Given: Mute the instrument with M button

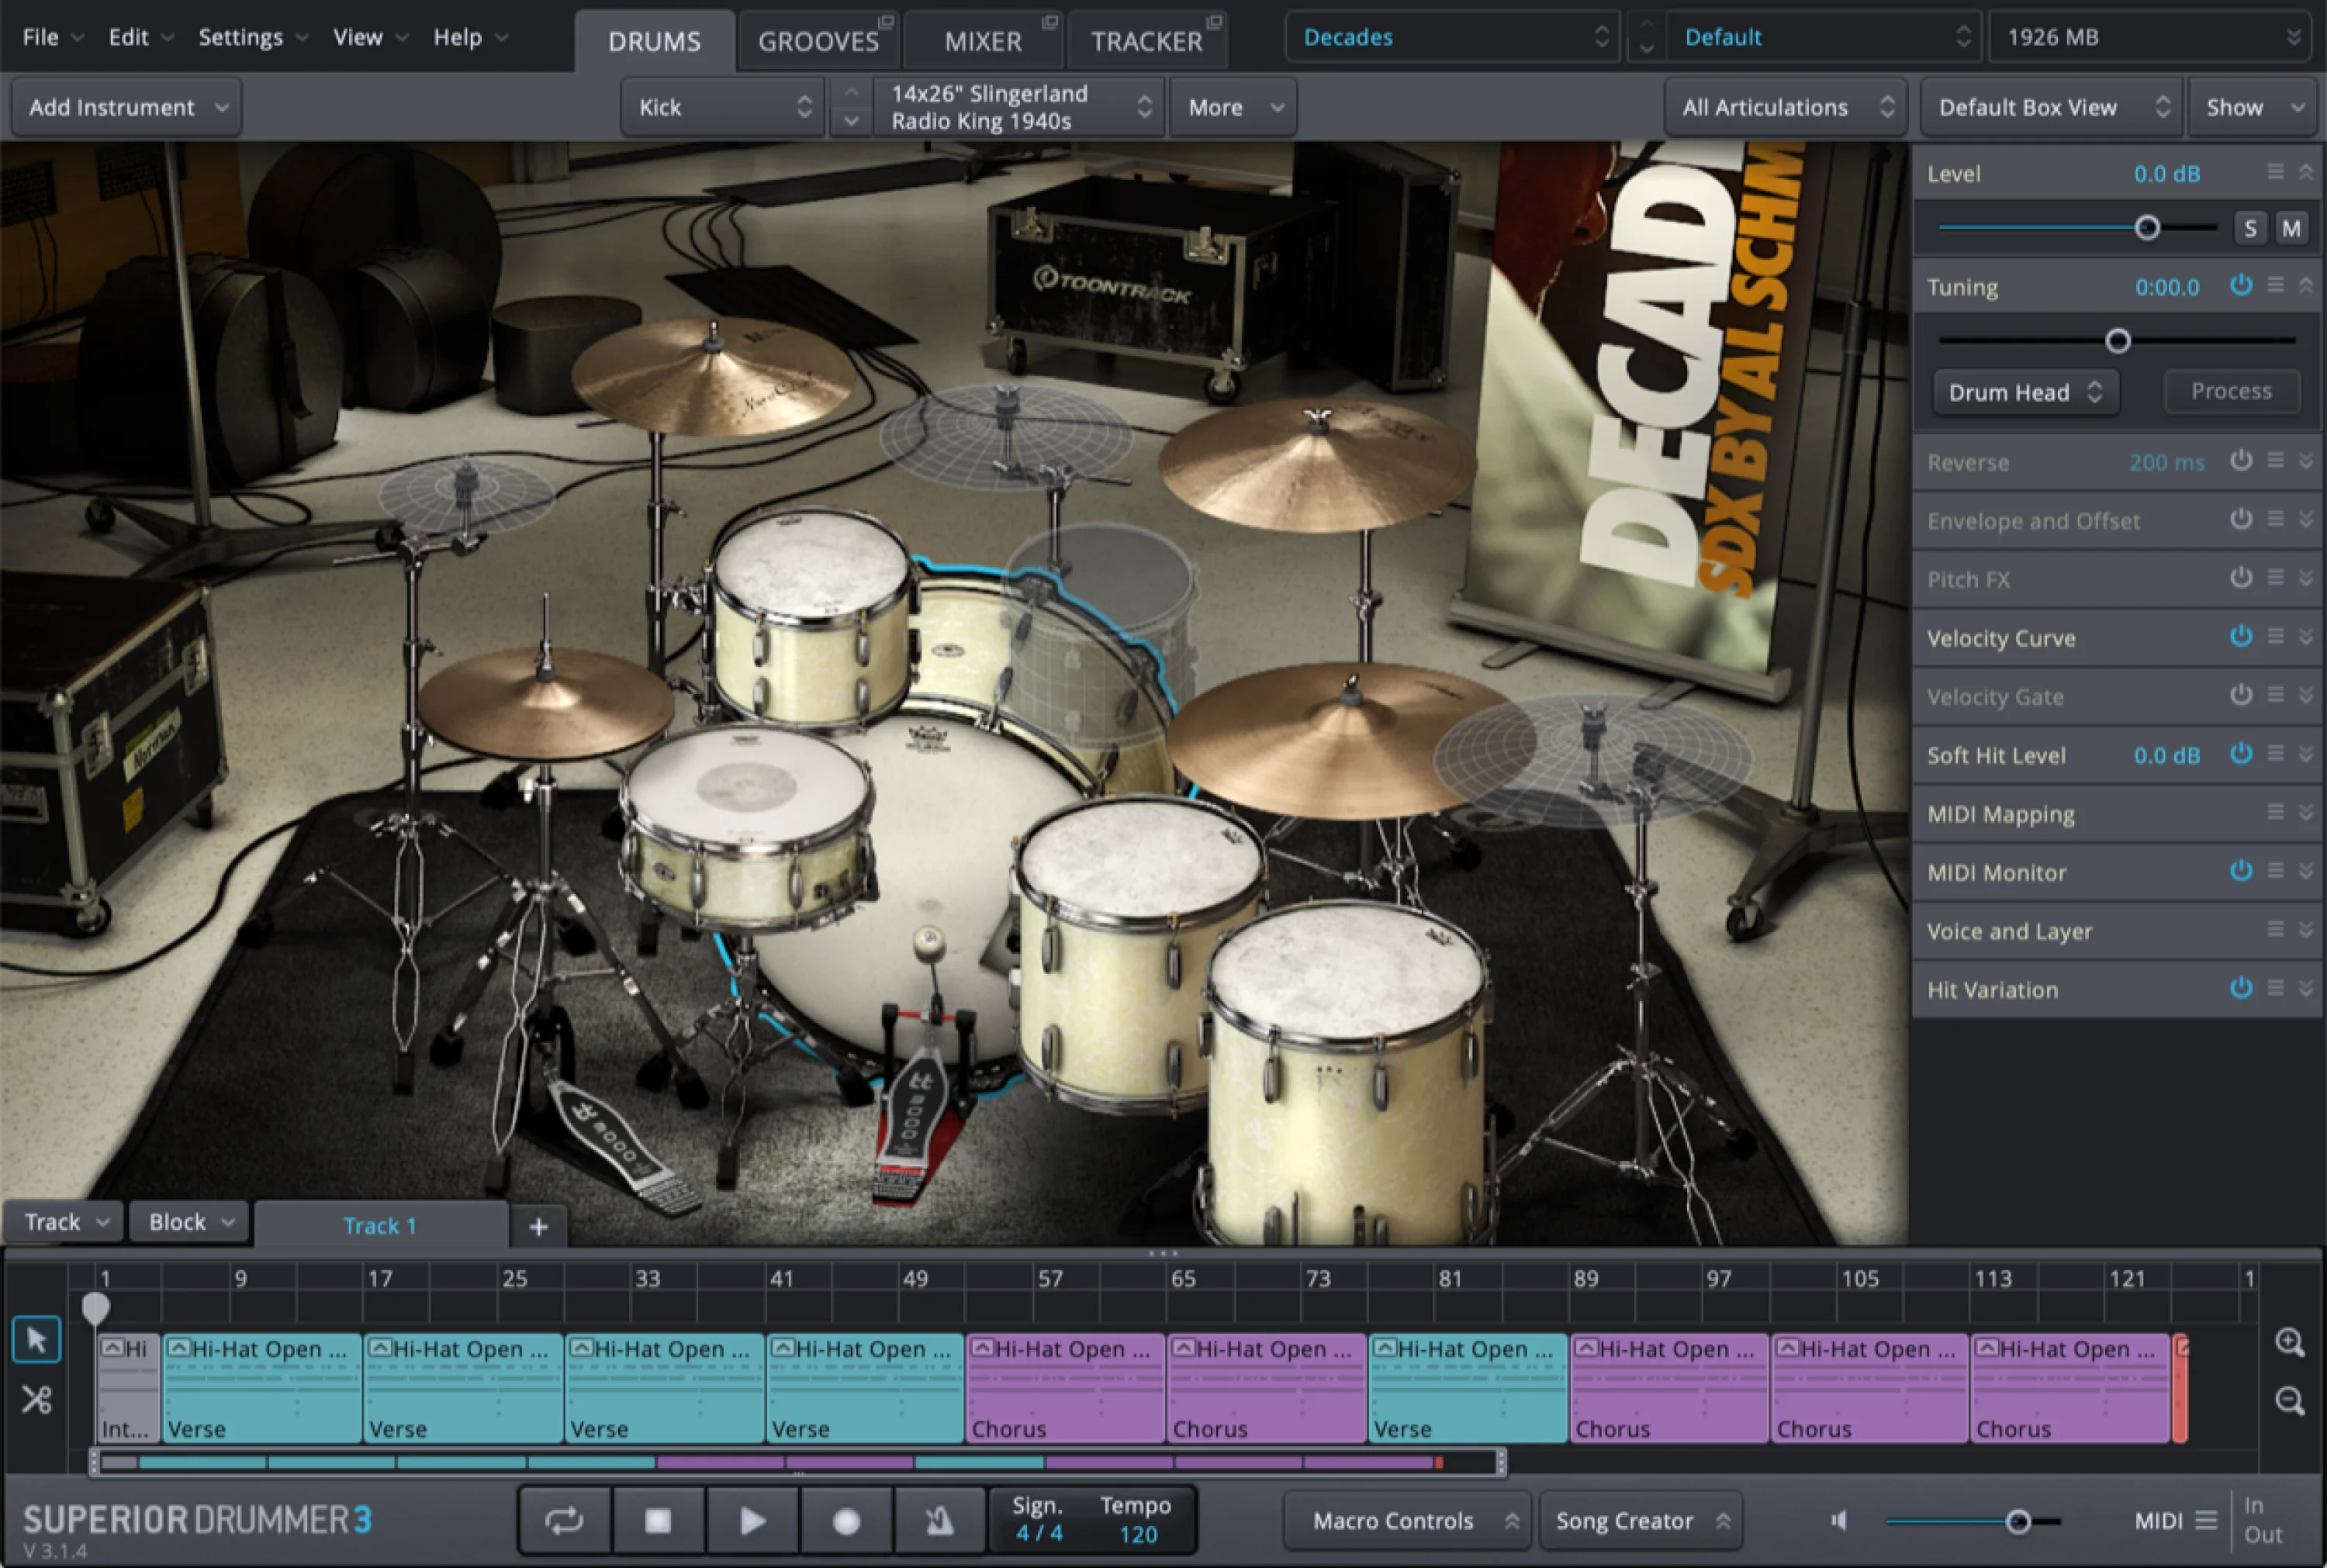Looking at the screenshot, I should click(2291, 228).
